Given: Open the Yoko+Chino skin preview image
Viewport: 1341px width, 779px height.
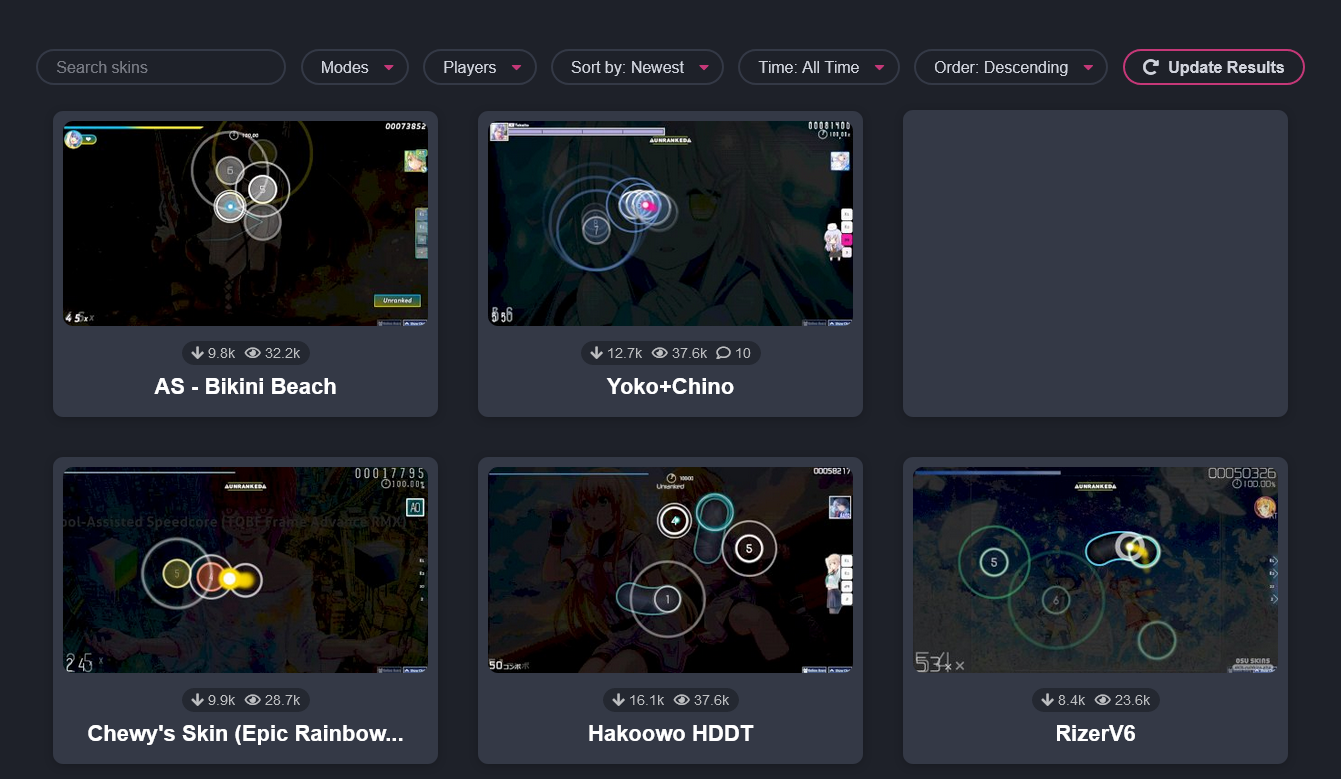Looking at the screenshot, I should [670, 223].
